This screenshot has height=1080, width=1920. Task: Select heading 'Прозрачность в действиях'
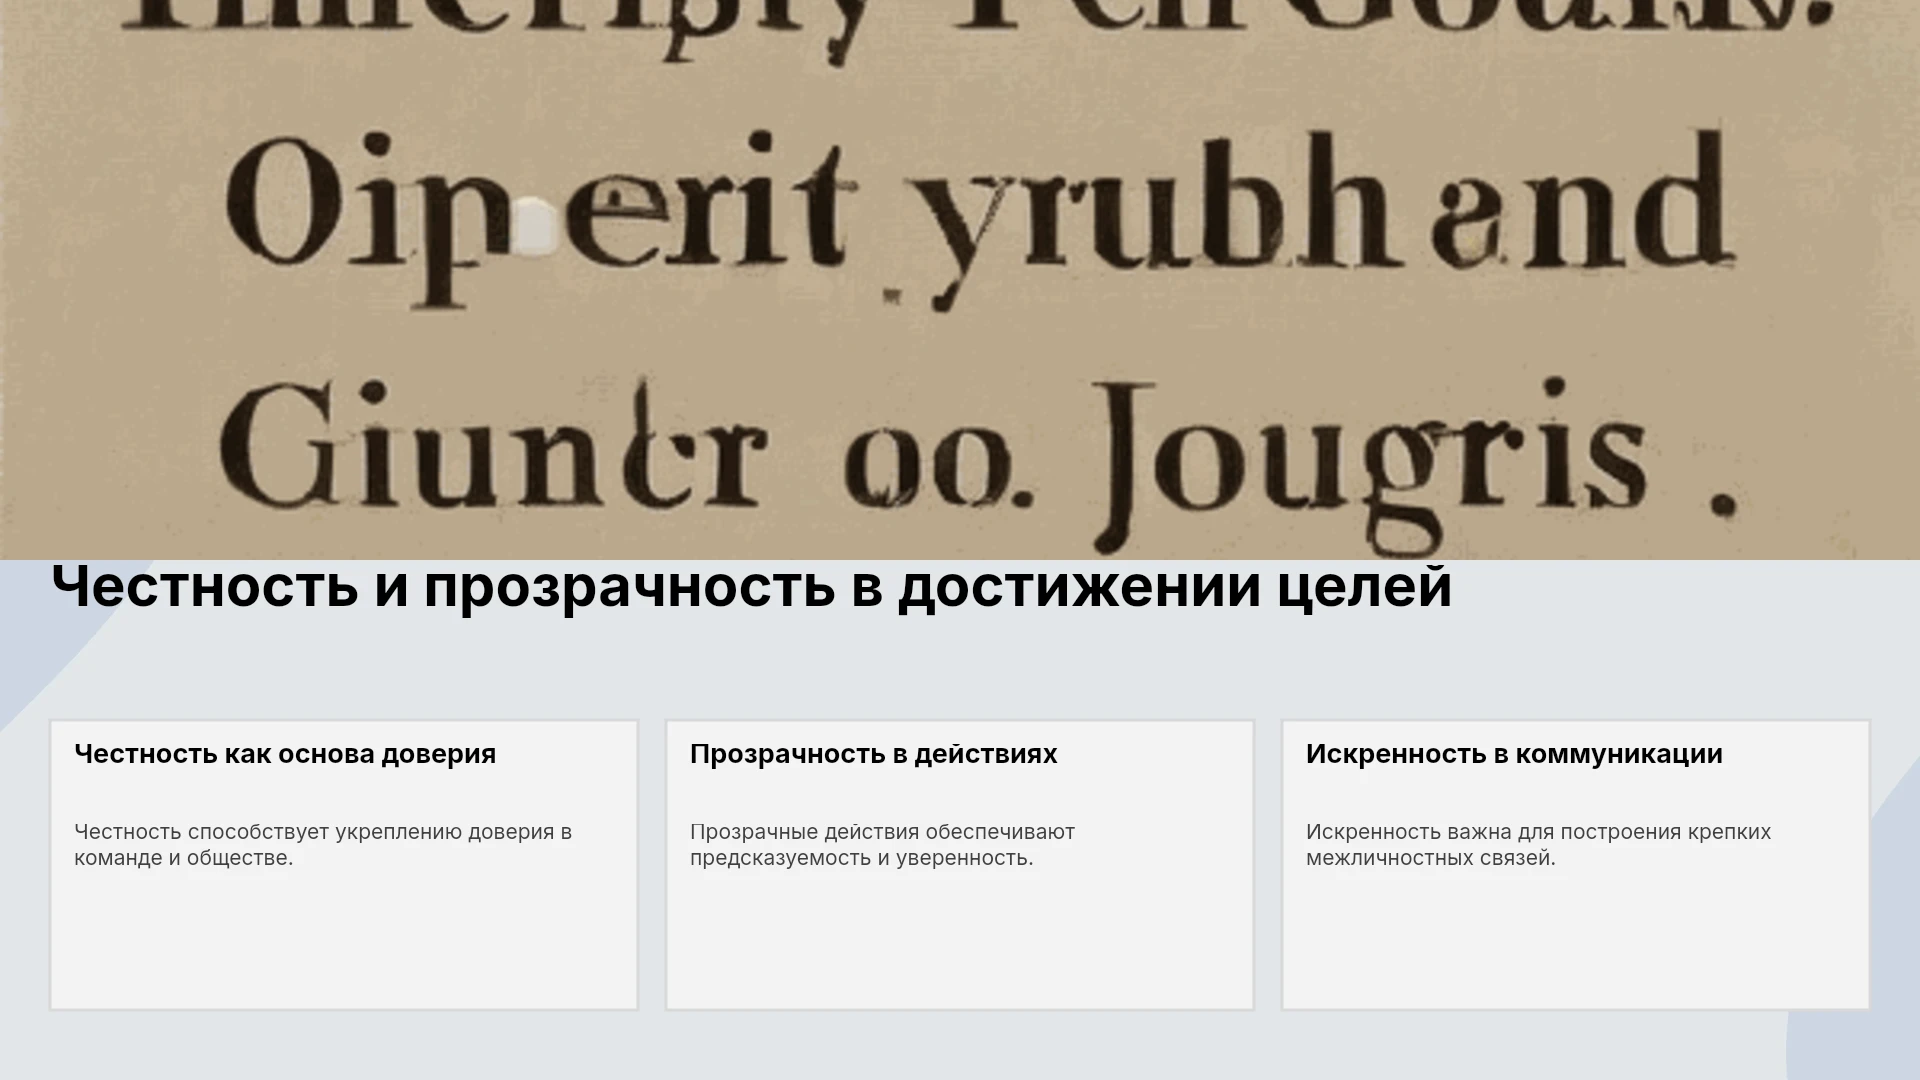click(873, 754)
